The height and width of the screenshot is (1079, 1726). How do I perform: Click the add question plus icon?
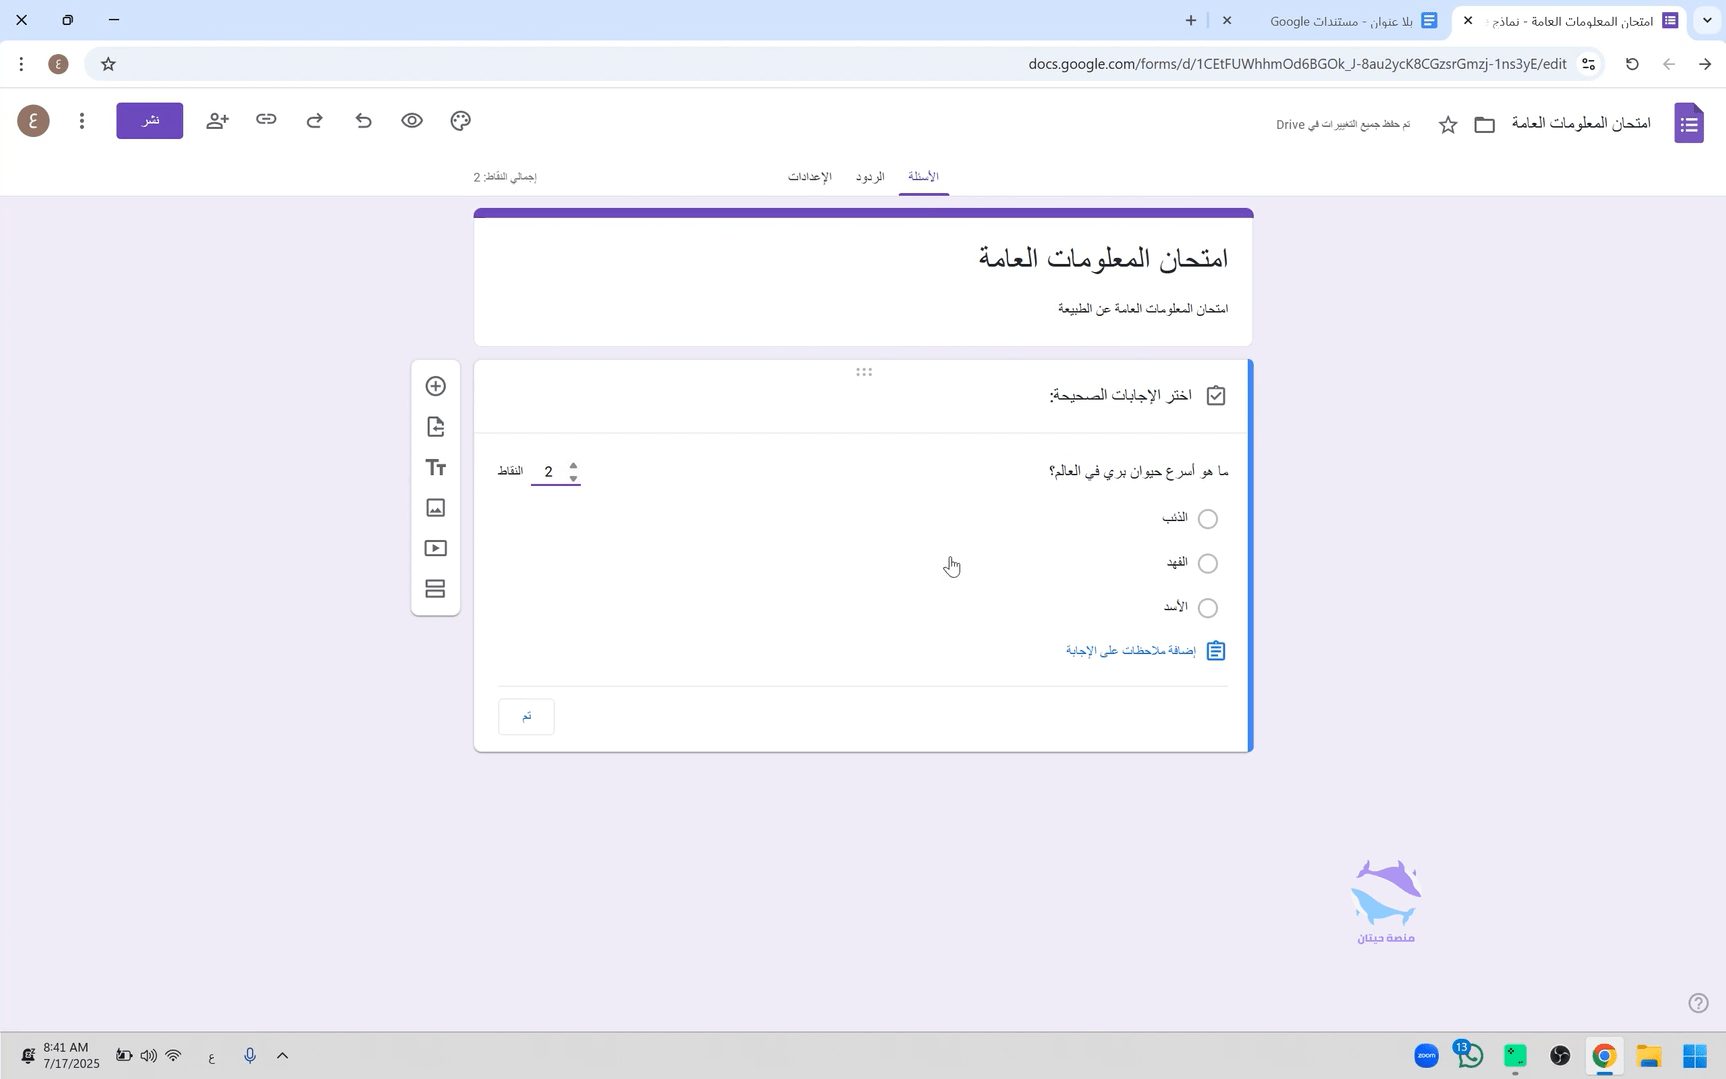435,386
